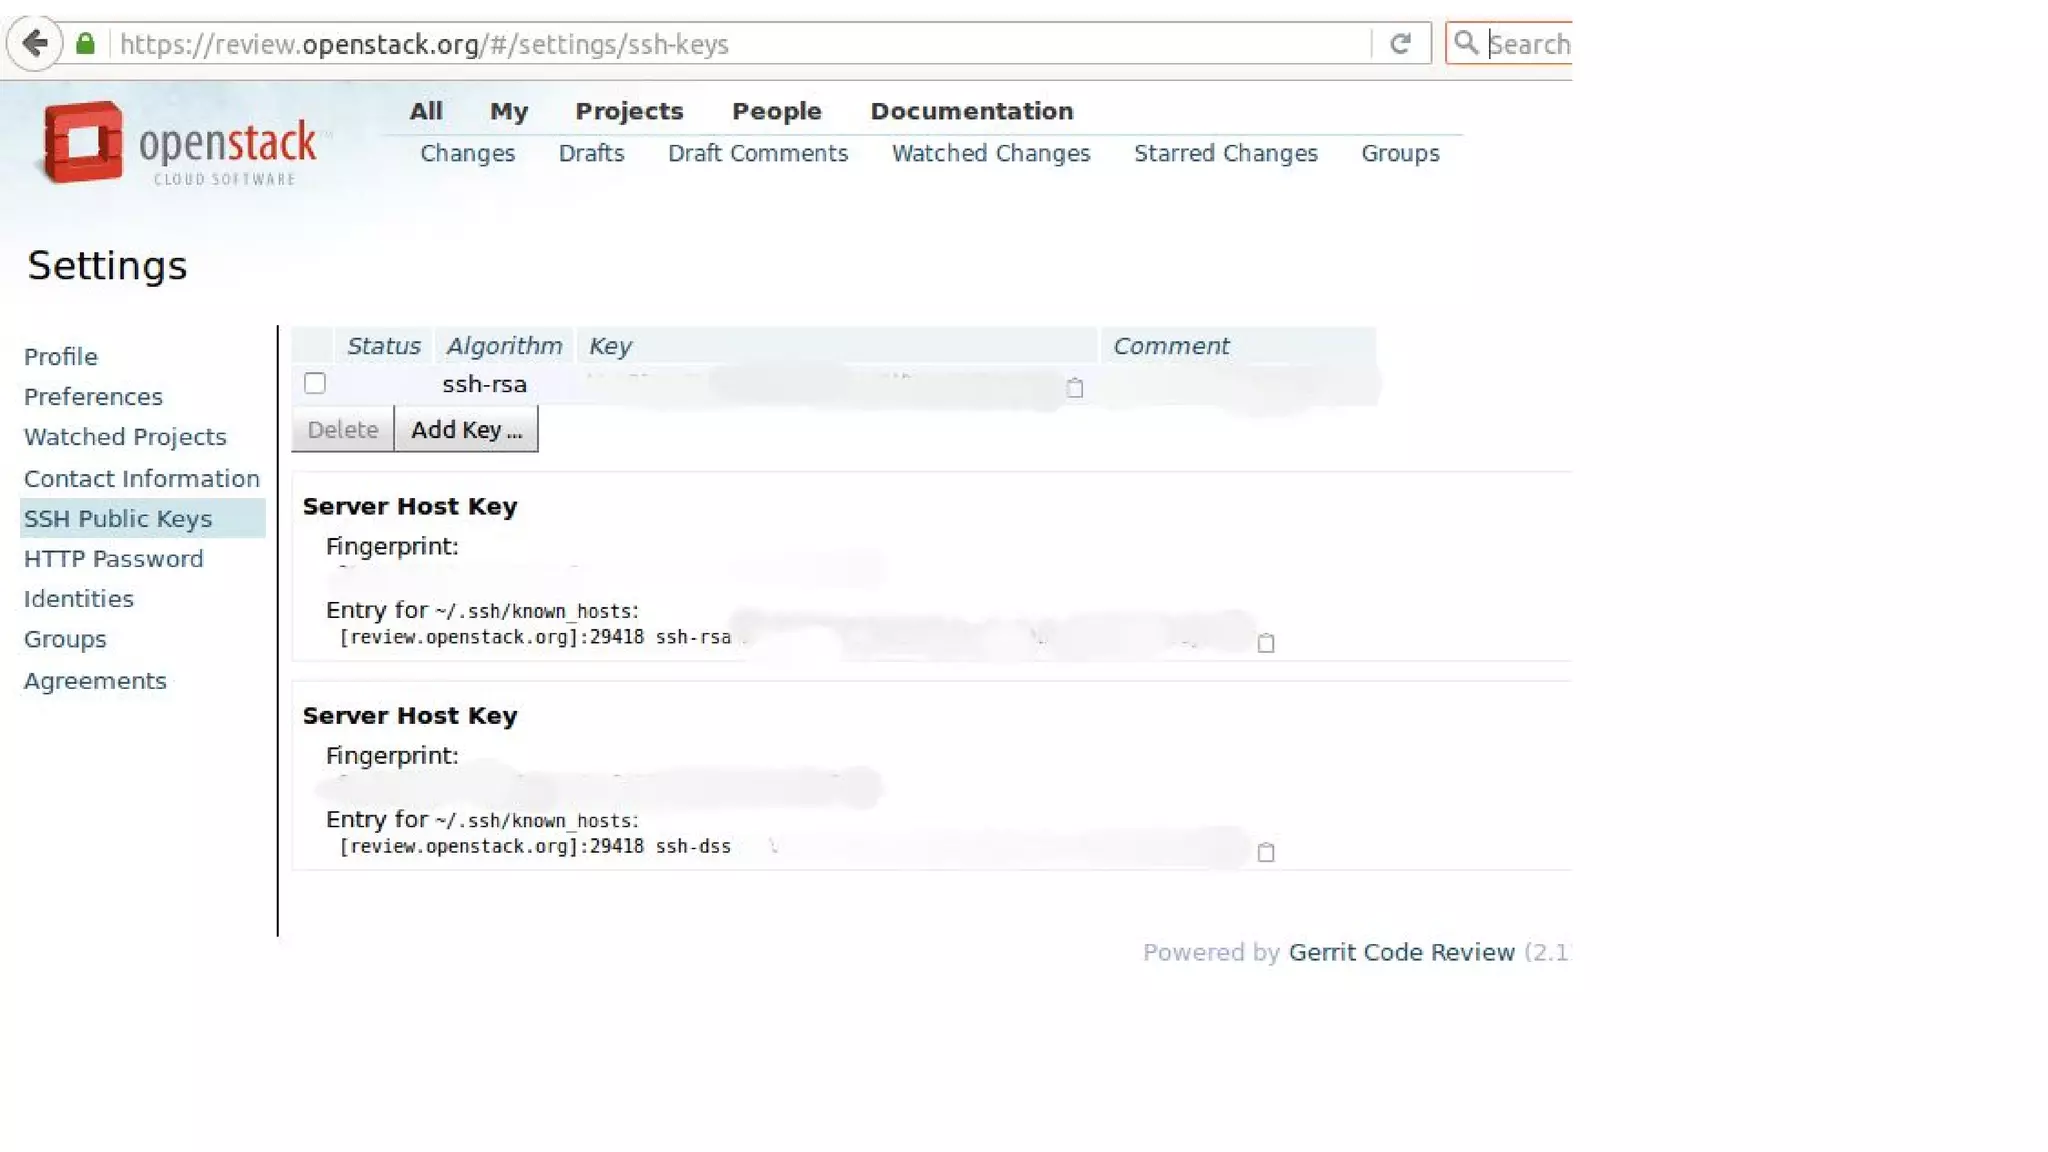Click the OpenStack logo
2048x1152 pixels.
click(180, 143)
